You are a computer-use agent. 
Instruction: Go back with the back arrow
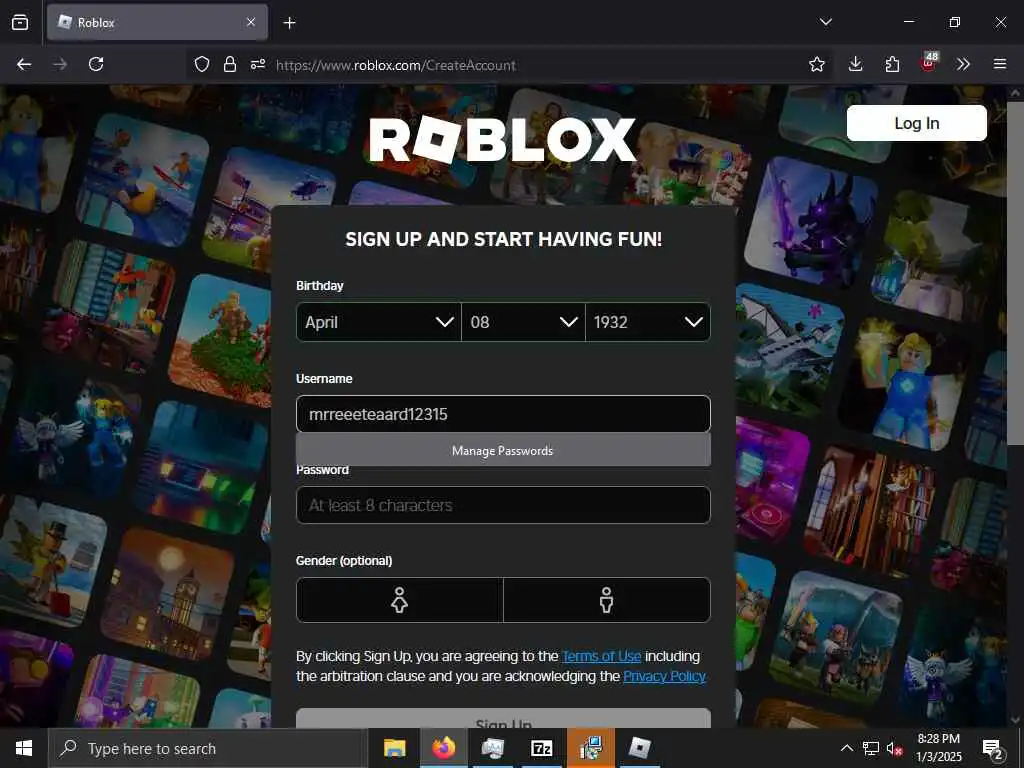(24, 64)
